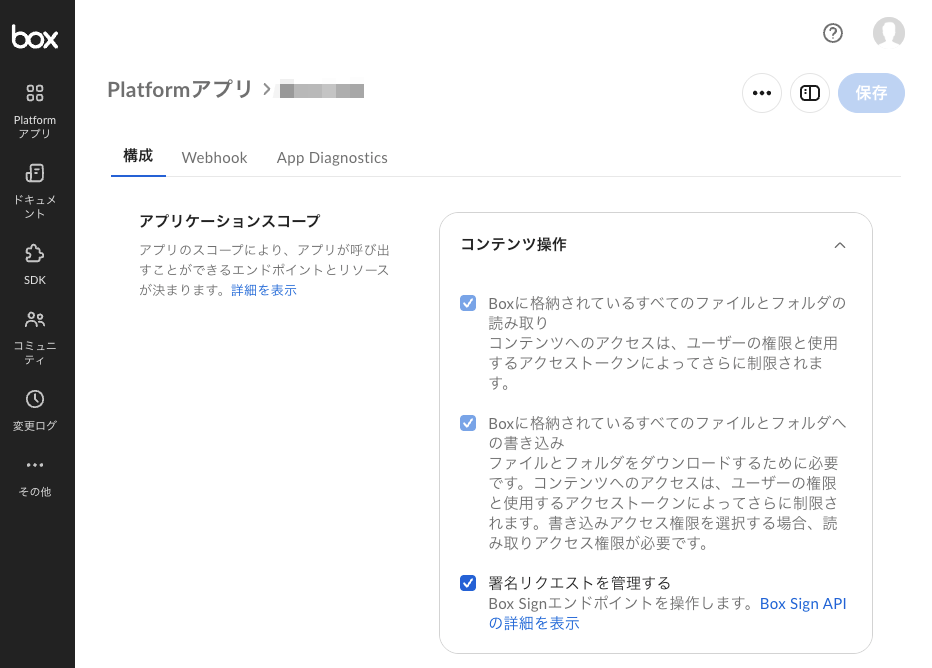Image resolution: width=932 pixels, height=668 pixels.
Task: Open Platformアプリ in the sidebar
Action: [35, 111]
